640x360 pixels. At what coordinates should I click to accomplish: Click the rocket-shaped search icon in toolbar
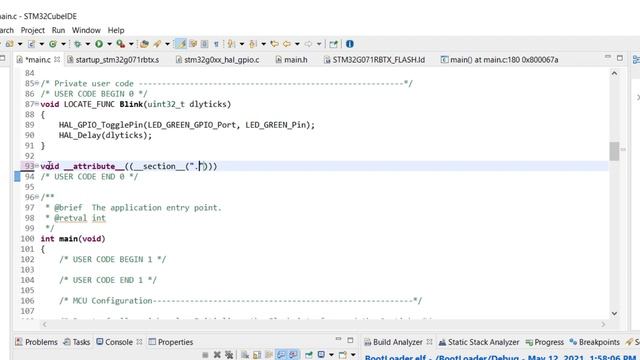pyautogui.click(x=157, y=44)
